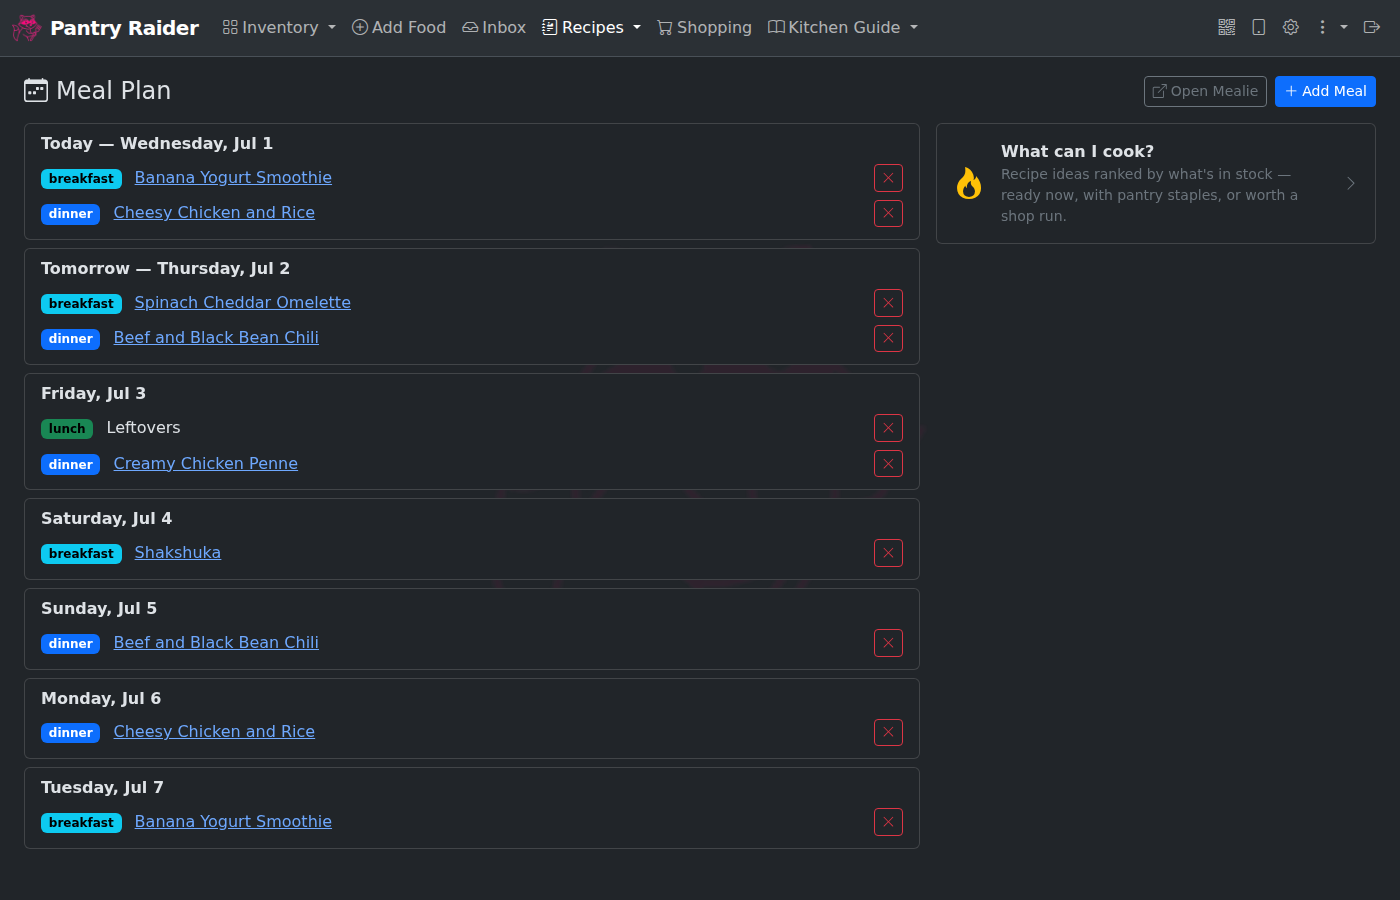This screenshot has height=900, width=1400.
Task: Open the QR code scanner icon
Action: point(1227,27)
